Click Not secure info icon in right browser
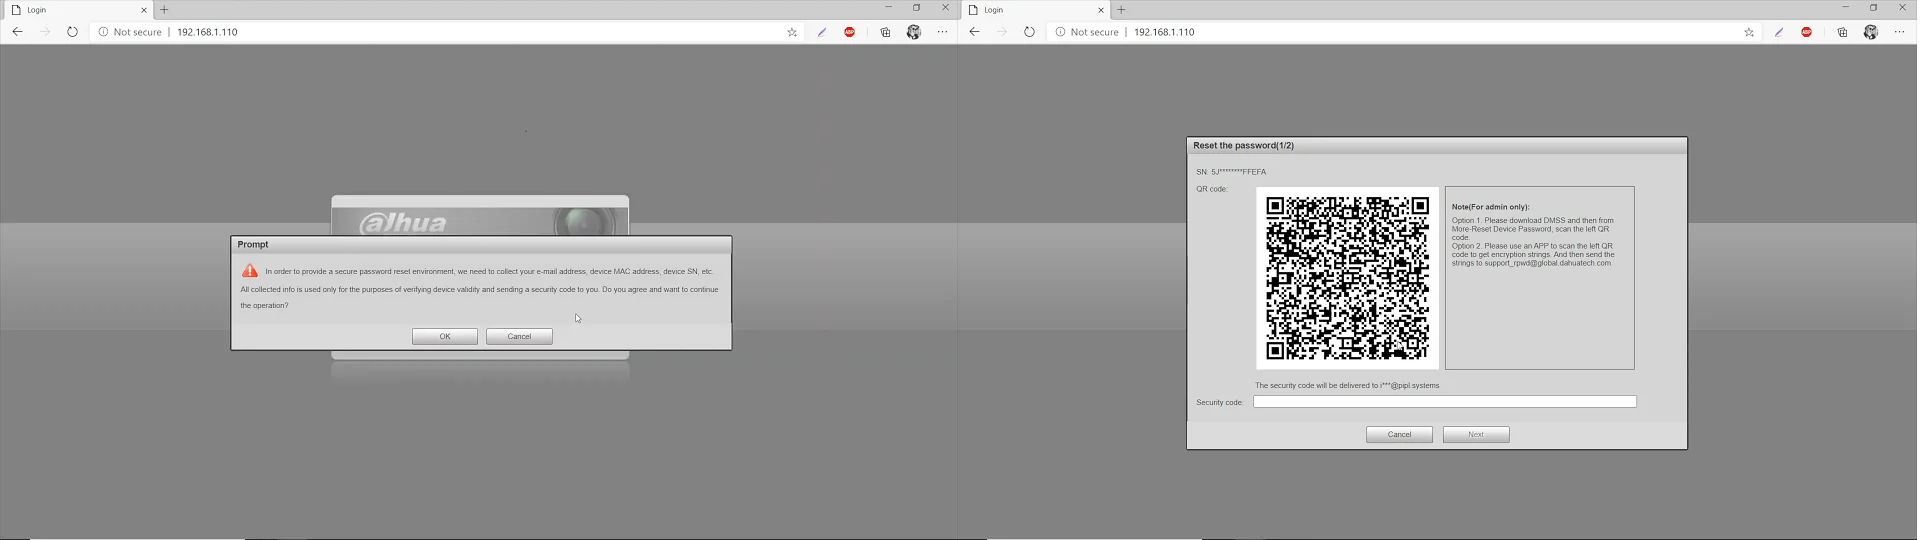 pyautogui.click(x=1060, y=32)
